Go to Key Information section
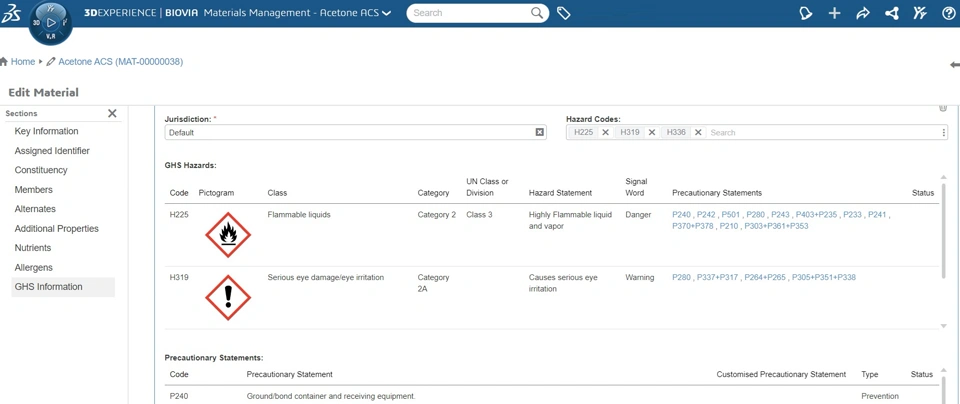 pos(47,131)
